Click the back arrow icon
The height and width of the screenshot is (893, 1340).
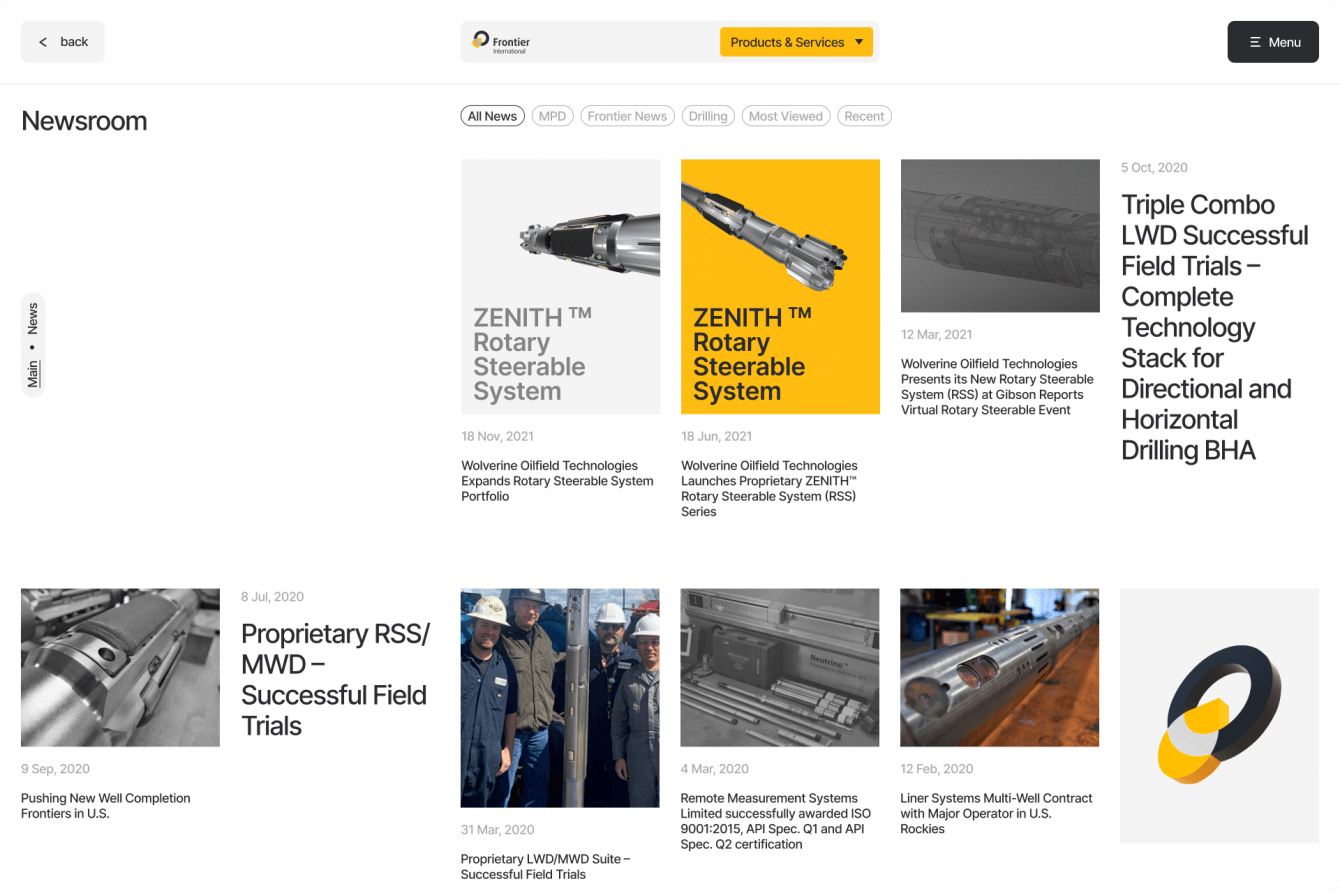[43, 42]
